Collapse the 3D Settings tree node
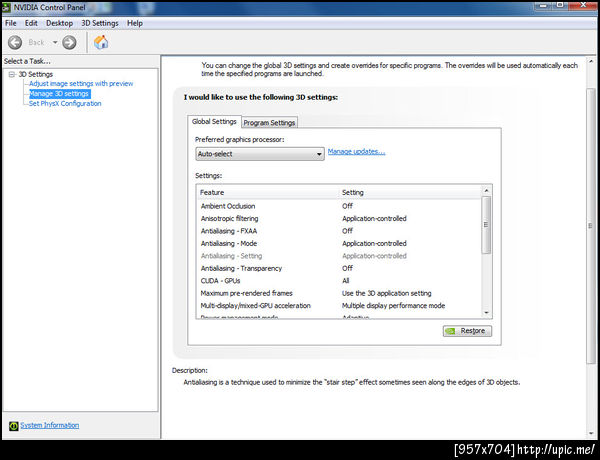The height and width of the screenshot is (460, 600). 12,74
